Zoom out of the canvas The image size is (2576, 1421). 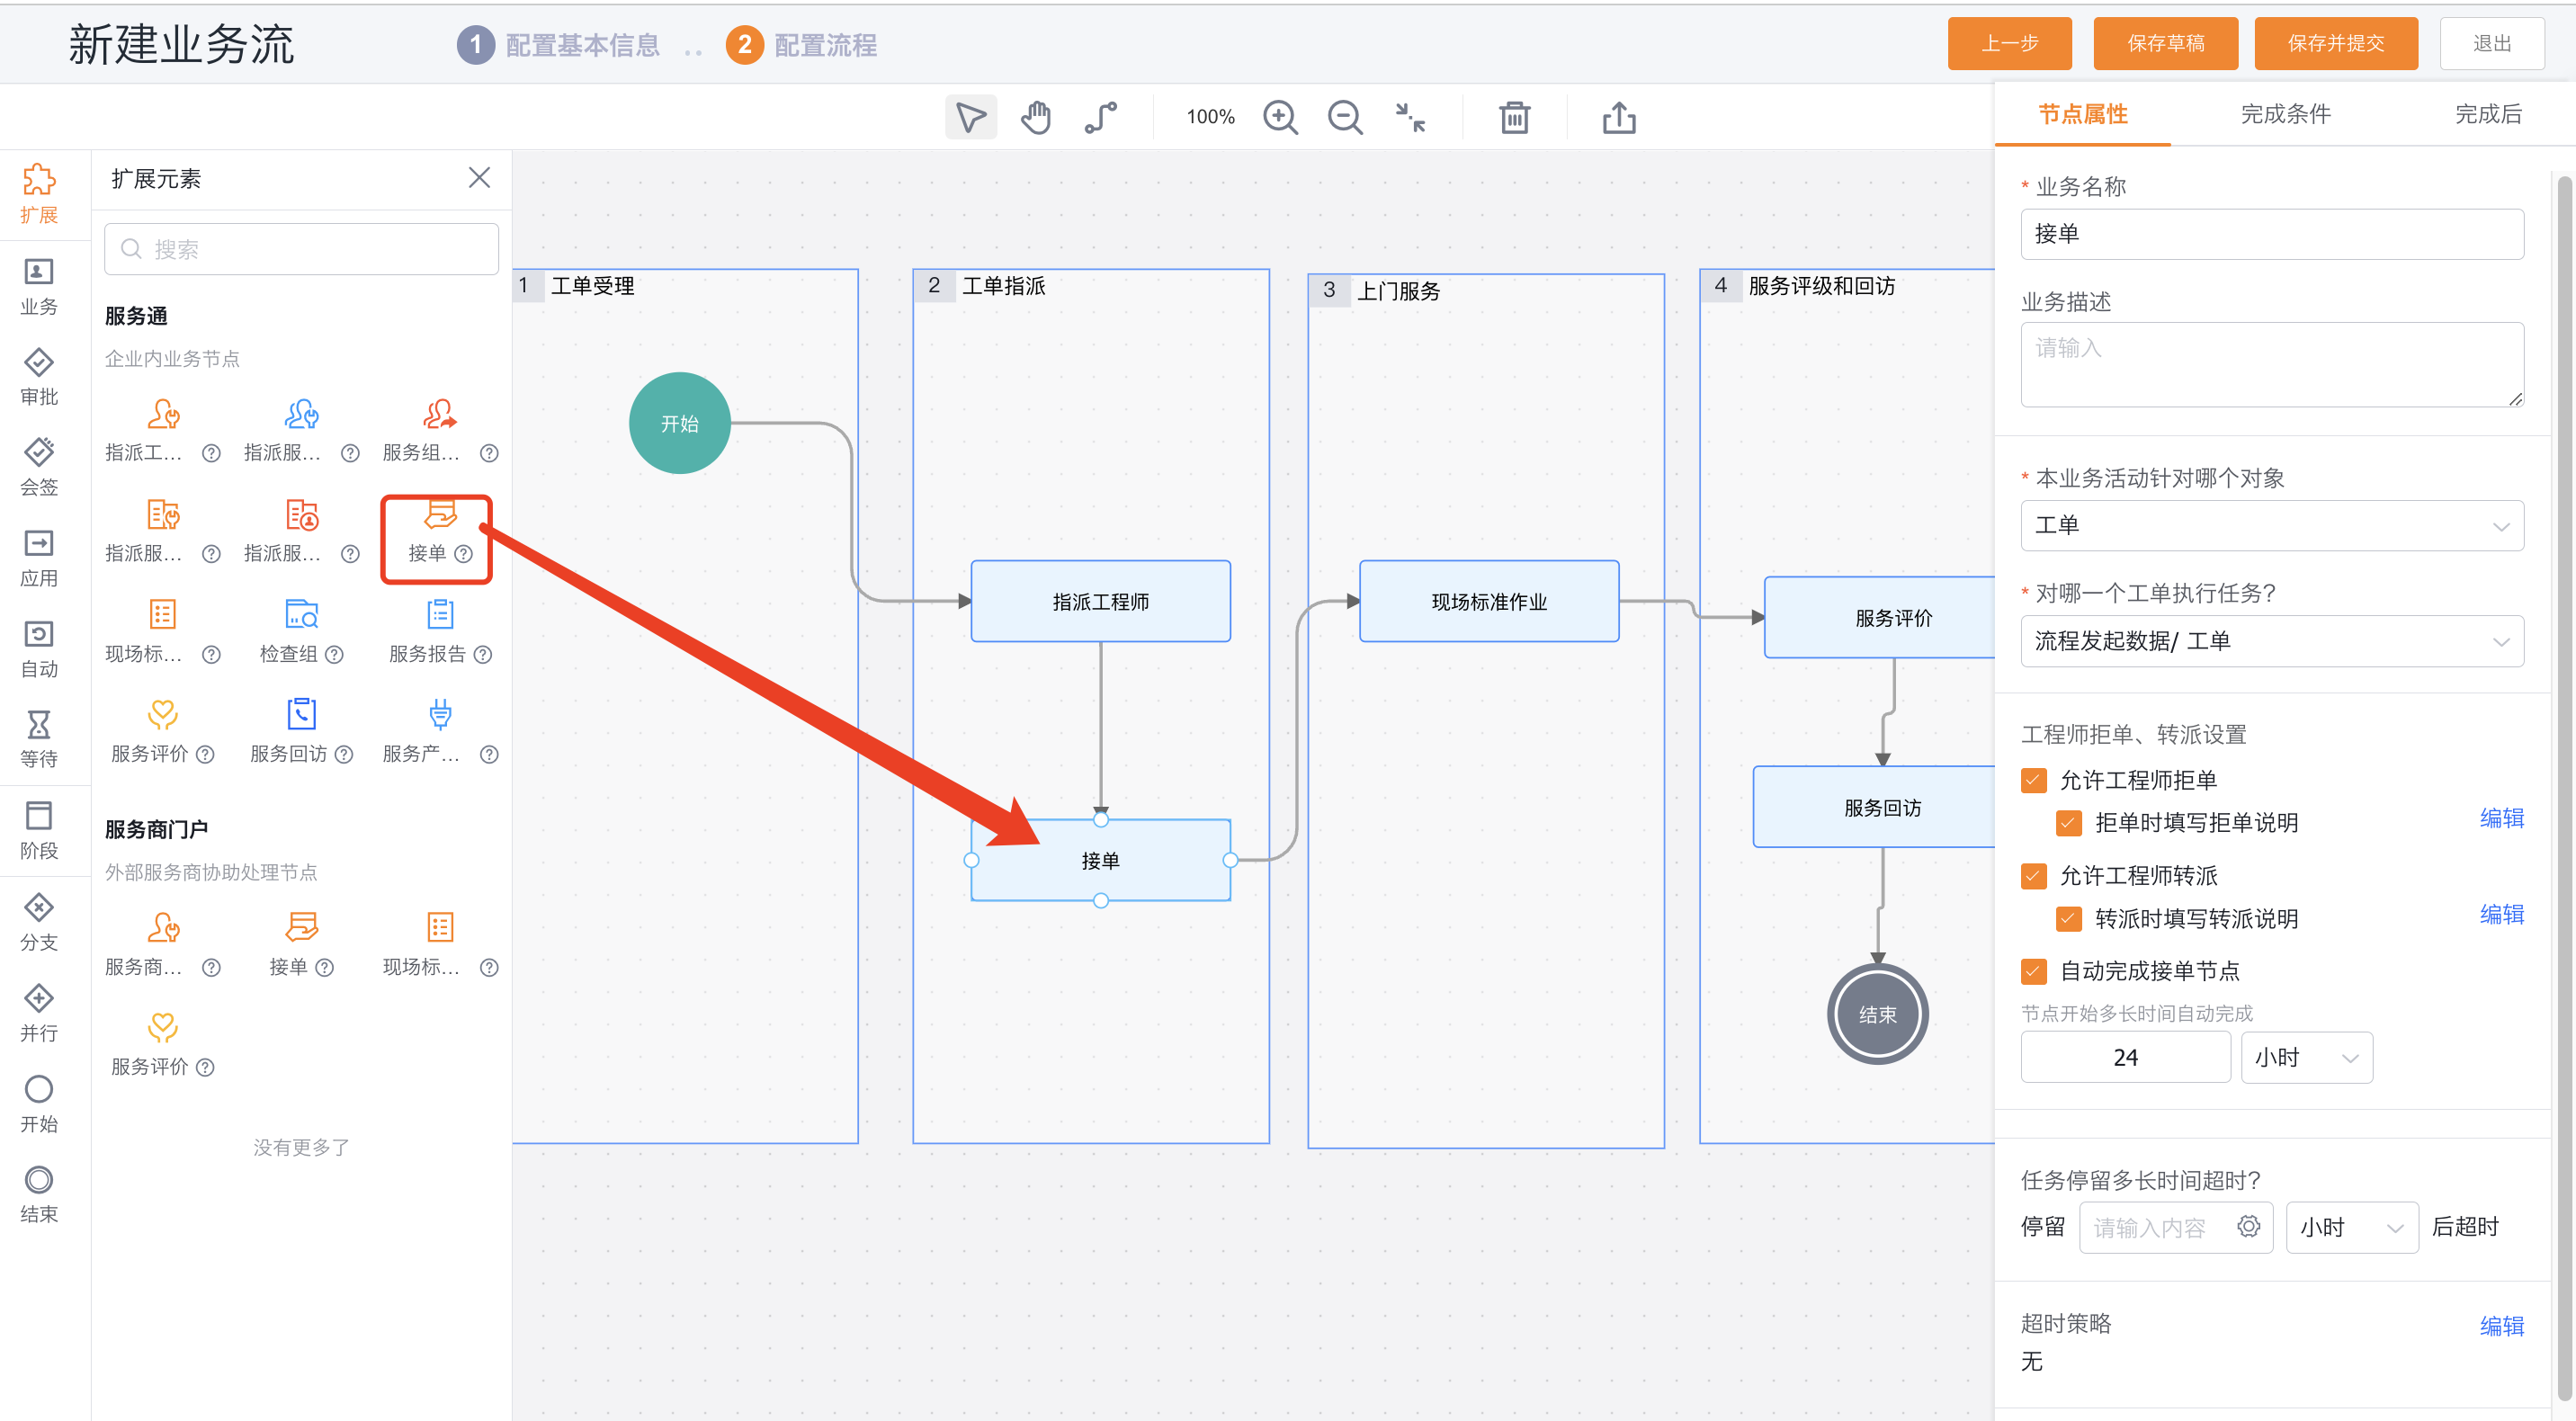pos(1345,117)
